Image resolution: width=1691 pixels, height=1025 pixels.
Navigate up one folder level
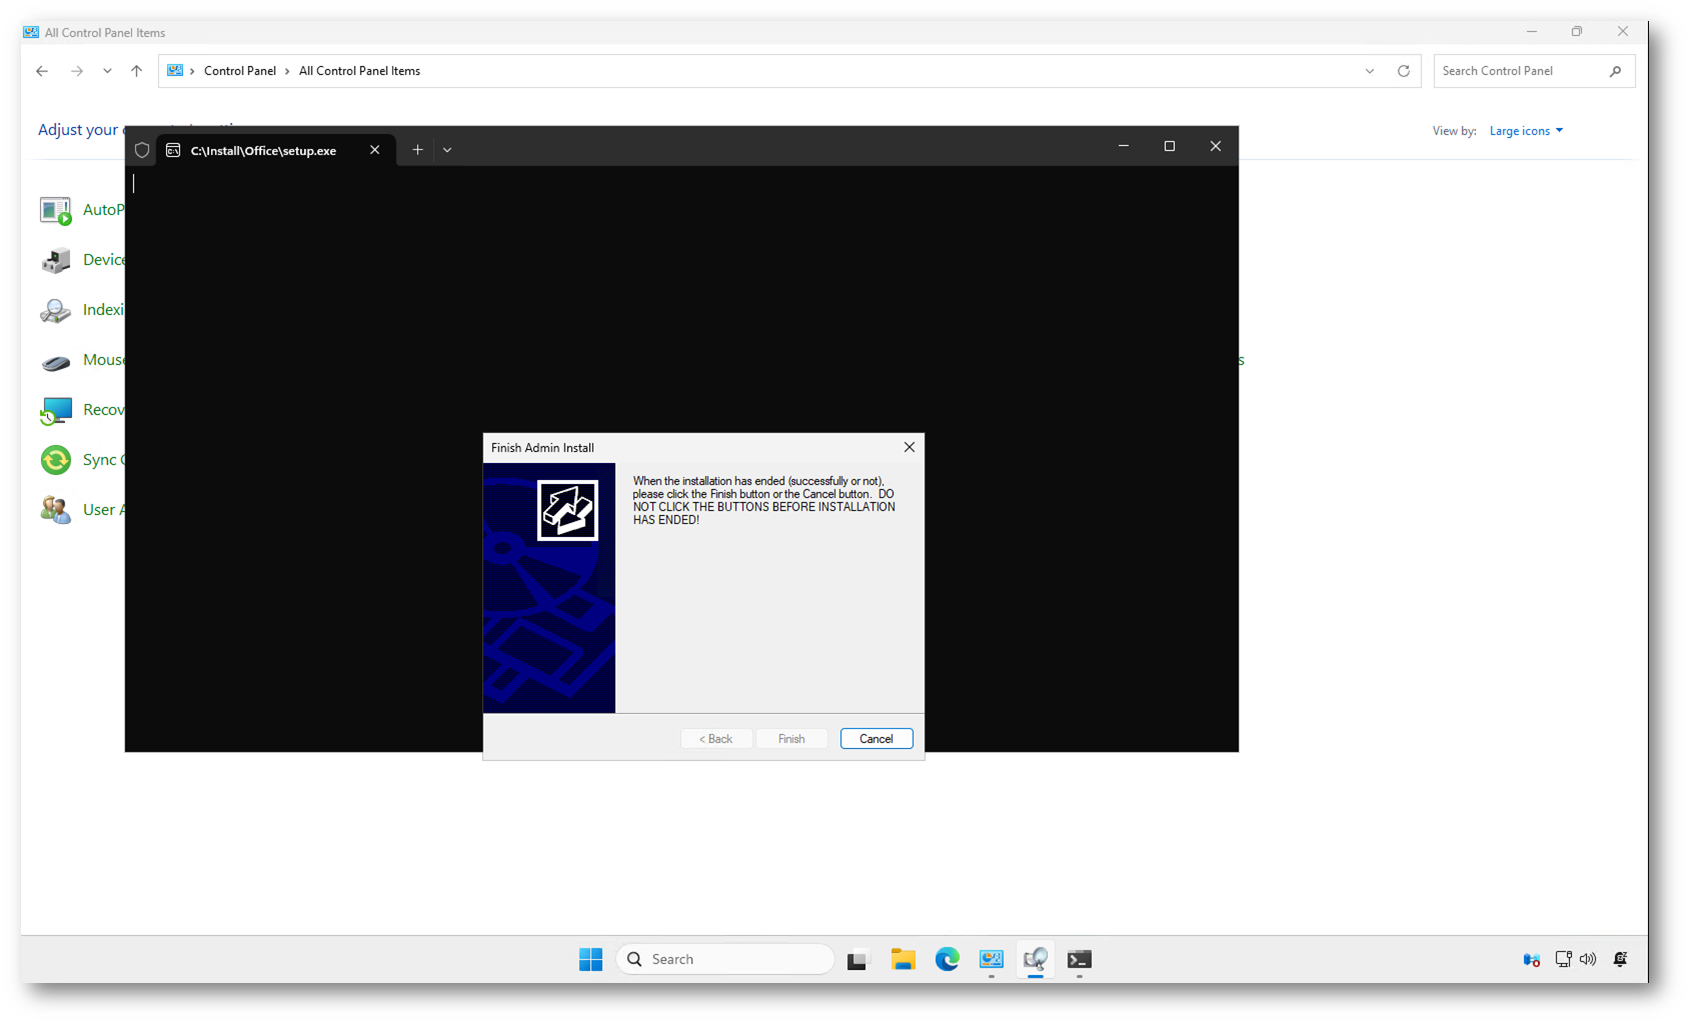[x=137, y=71]
